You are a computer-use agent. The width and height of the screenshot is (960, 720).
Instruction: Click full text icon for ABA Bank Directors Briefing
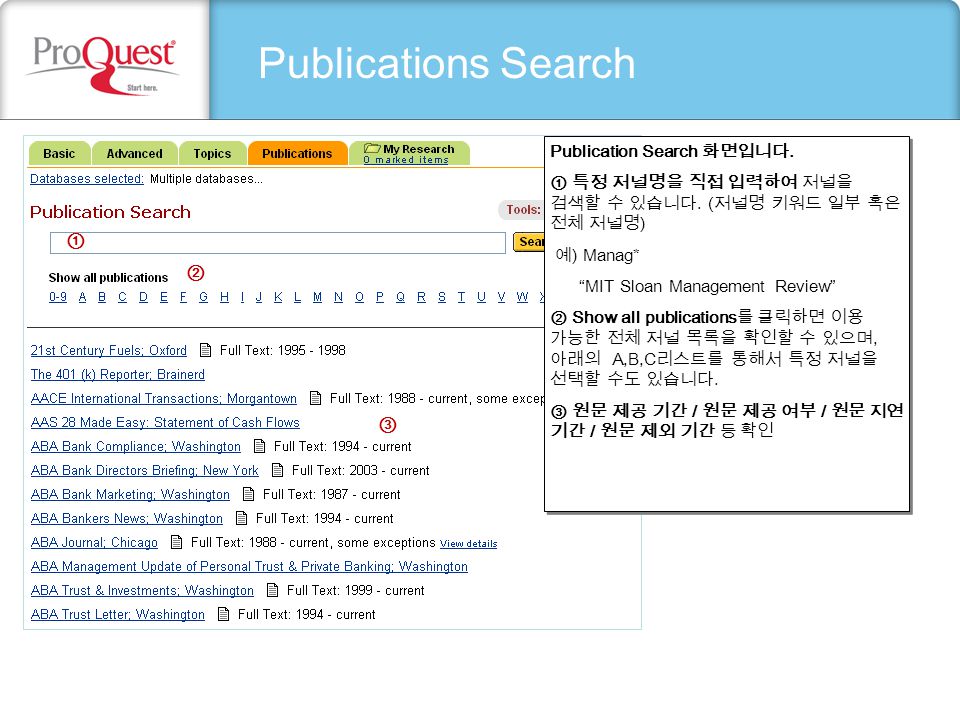tap(277, 470)
